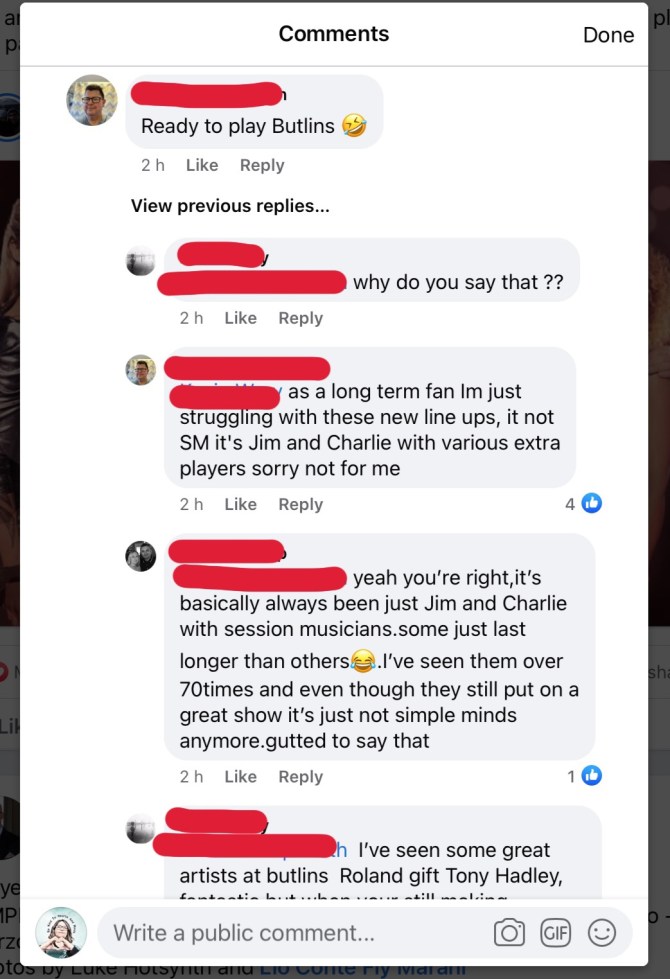The image size is (670, 979).
Task: Reply to the 'not simple minds anymore' comment
Action: click(300, 777)
